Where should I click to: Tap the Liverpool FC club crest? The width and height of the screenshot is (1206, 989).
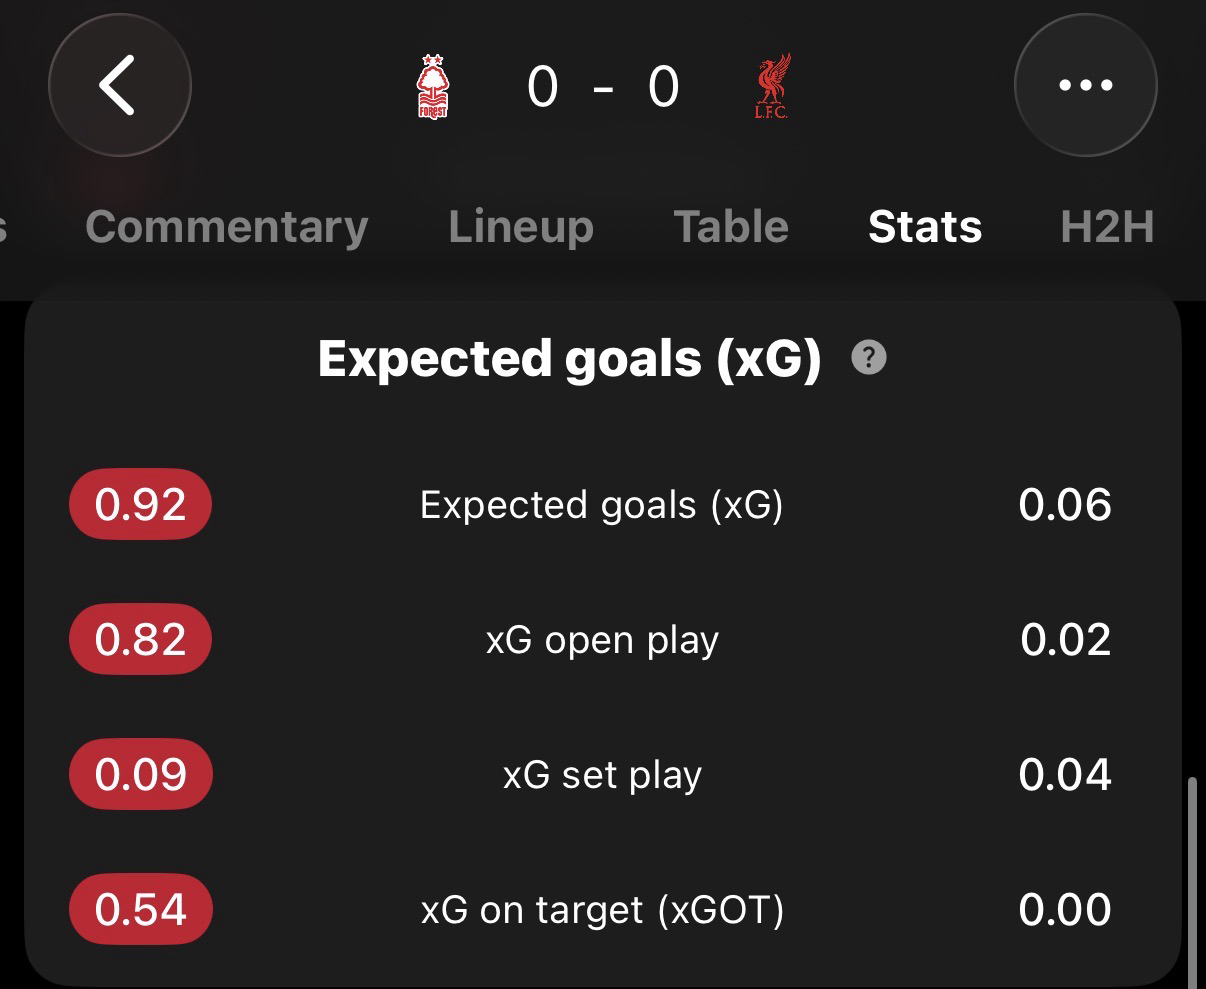pos(772,87)
